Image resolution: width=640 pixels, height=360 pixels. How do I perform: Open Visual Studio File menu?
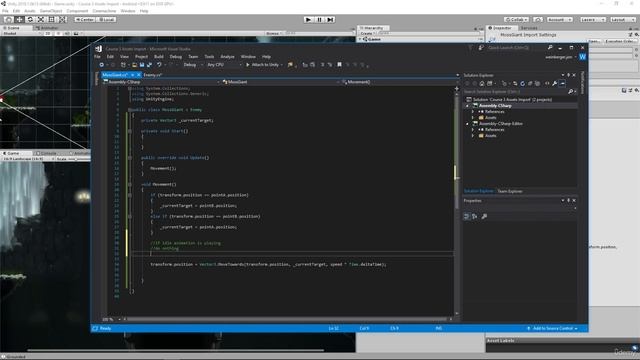(98, 57)
